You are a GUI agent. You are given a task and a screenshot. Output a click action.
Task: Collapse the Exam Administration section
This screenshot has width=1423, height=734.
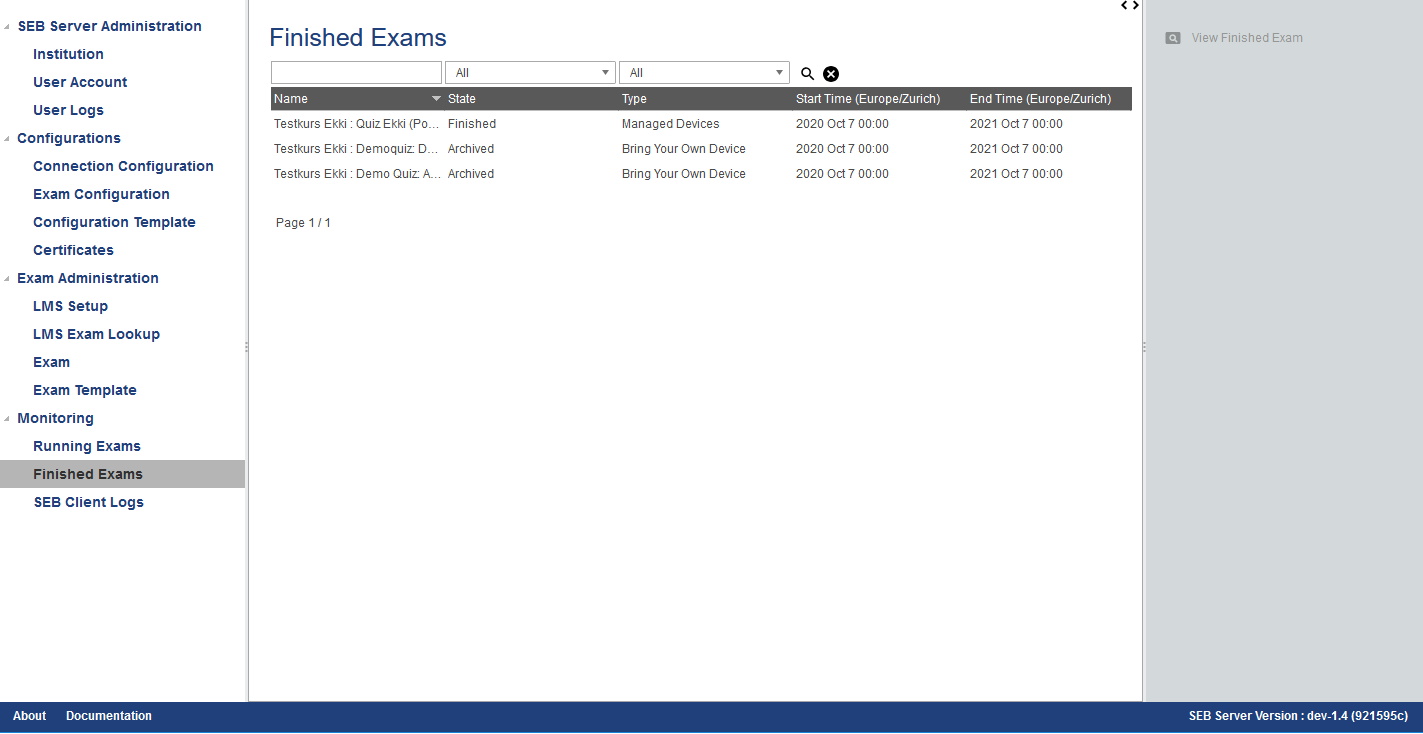8,279
